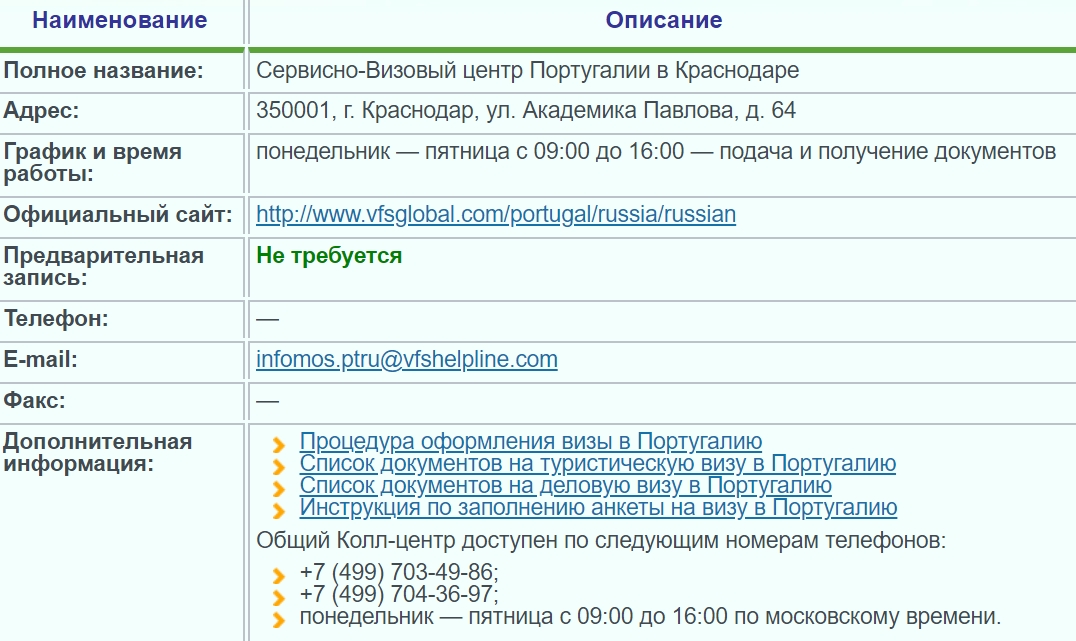Click arrow bullet beside visa procedure link
The image size is (1076, 641).
tap(279, 444)
